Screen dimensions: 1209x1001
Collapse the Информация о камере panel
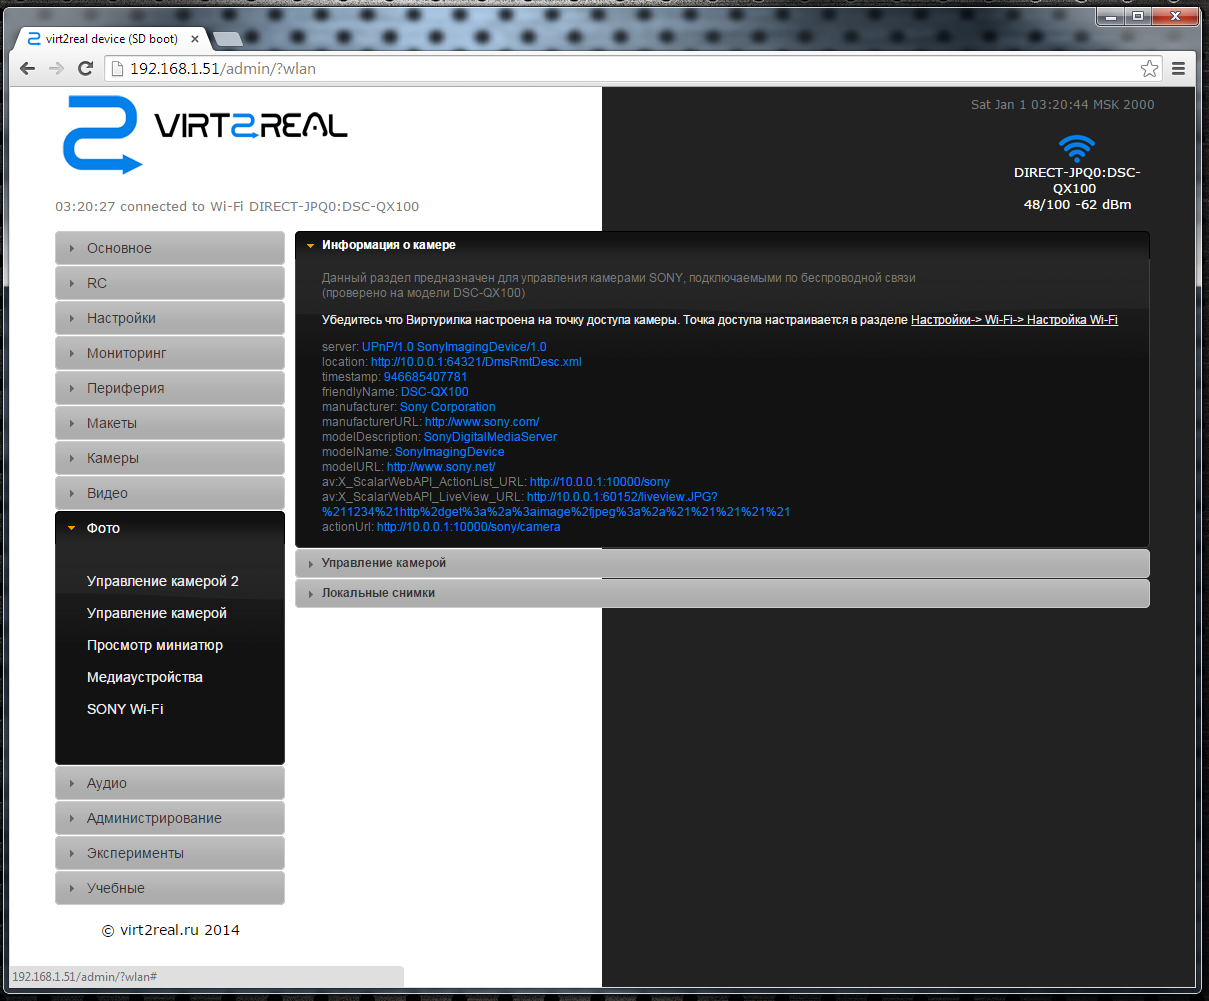point(722,245)
